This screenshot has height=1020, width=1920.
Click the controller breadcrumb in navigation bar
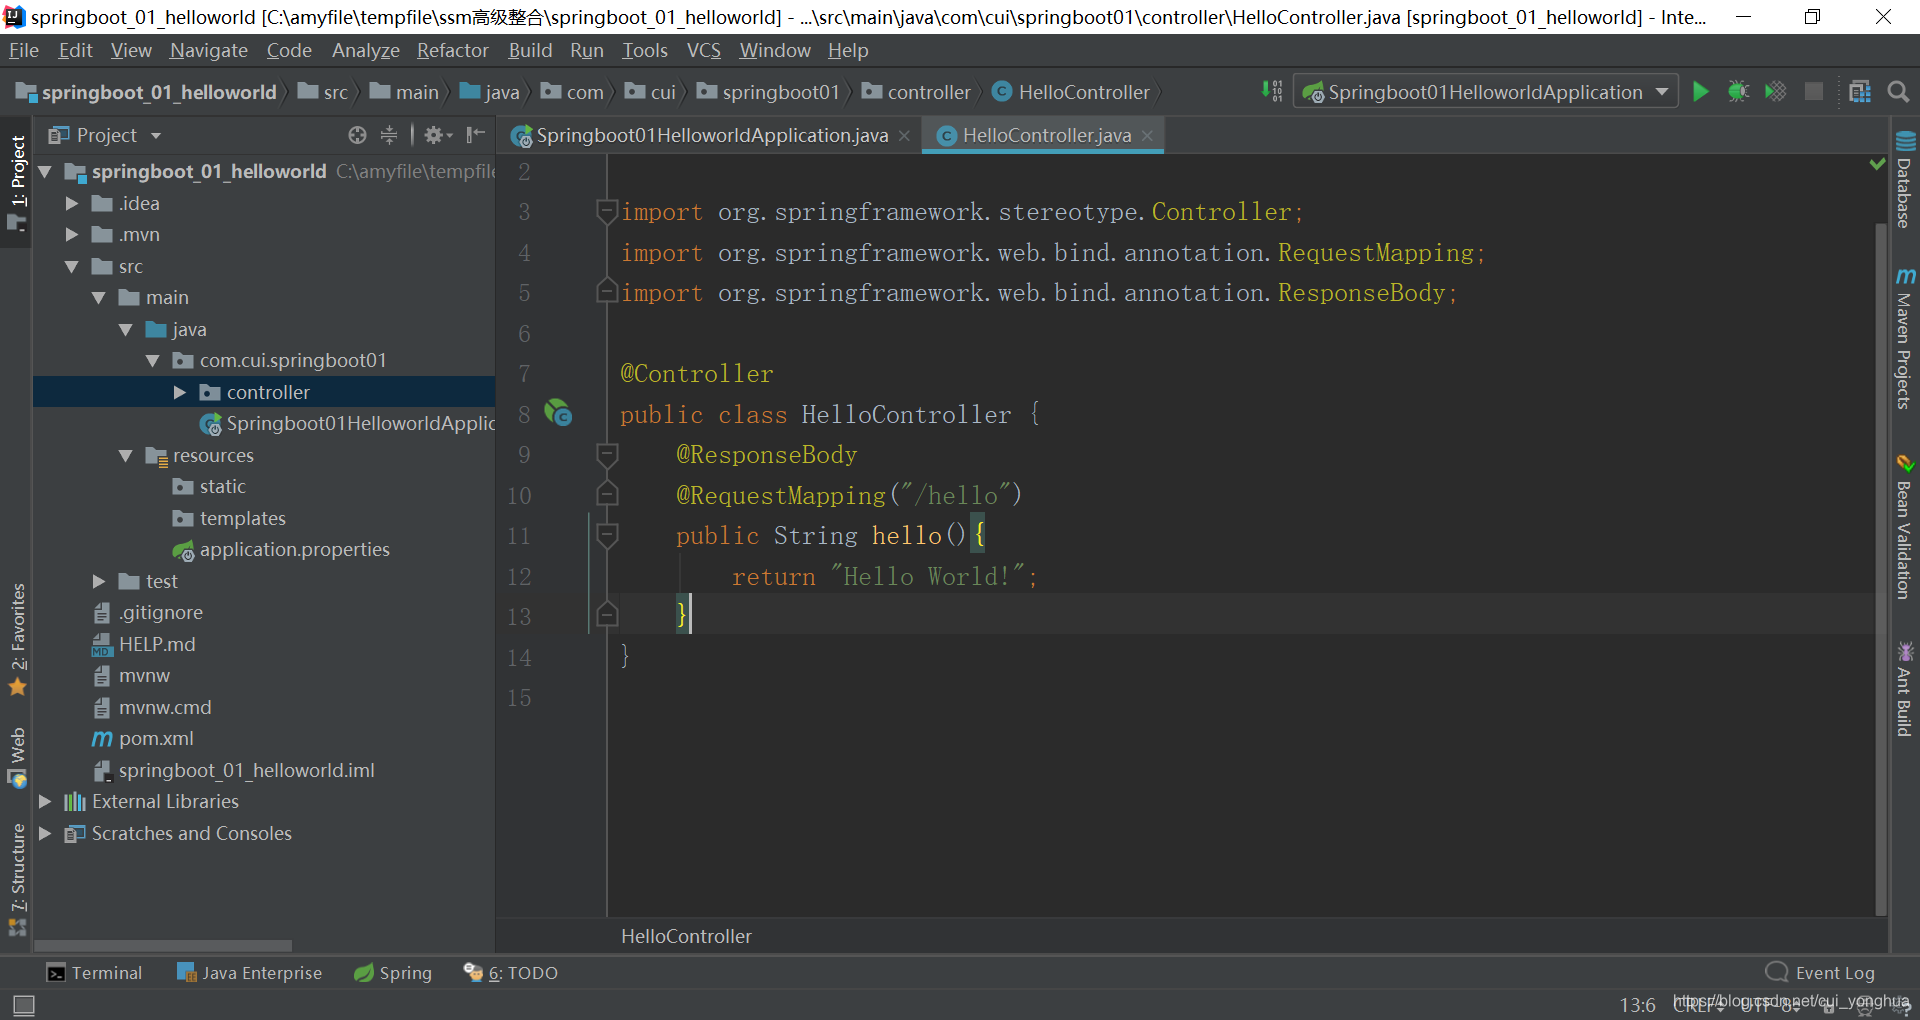(916, 92)
